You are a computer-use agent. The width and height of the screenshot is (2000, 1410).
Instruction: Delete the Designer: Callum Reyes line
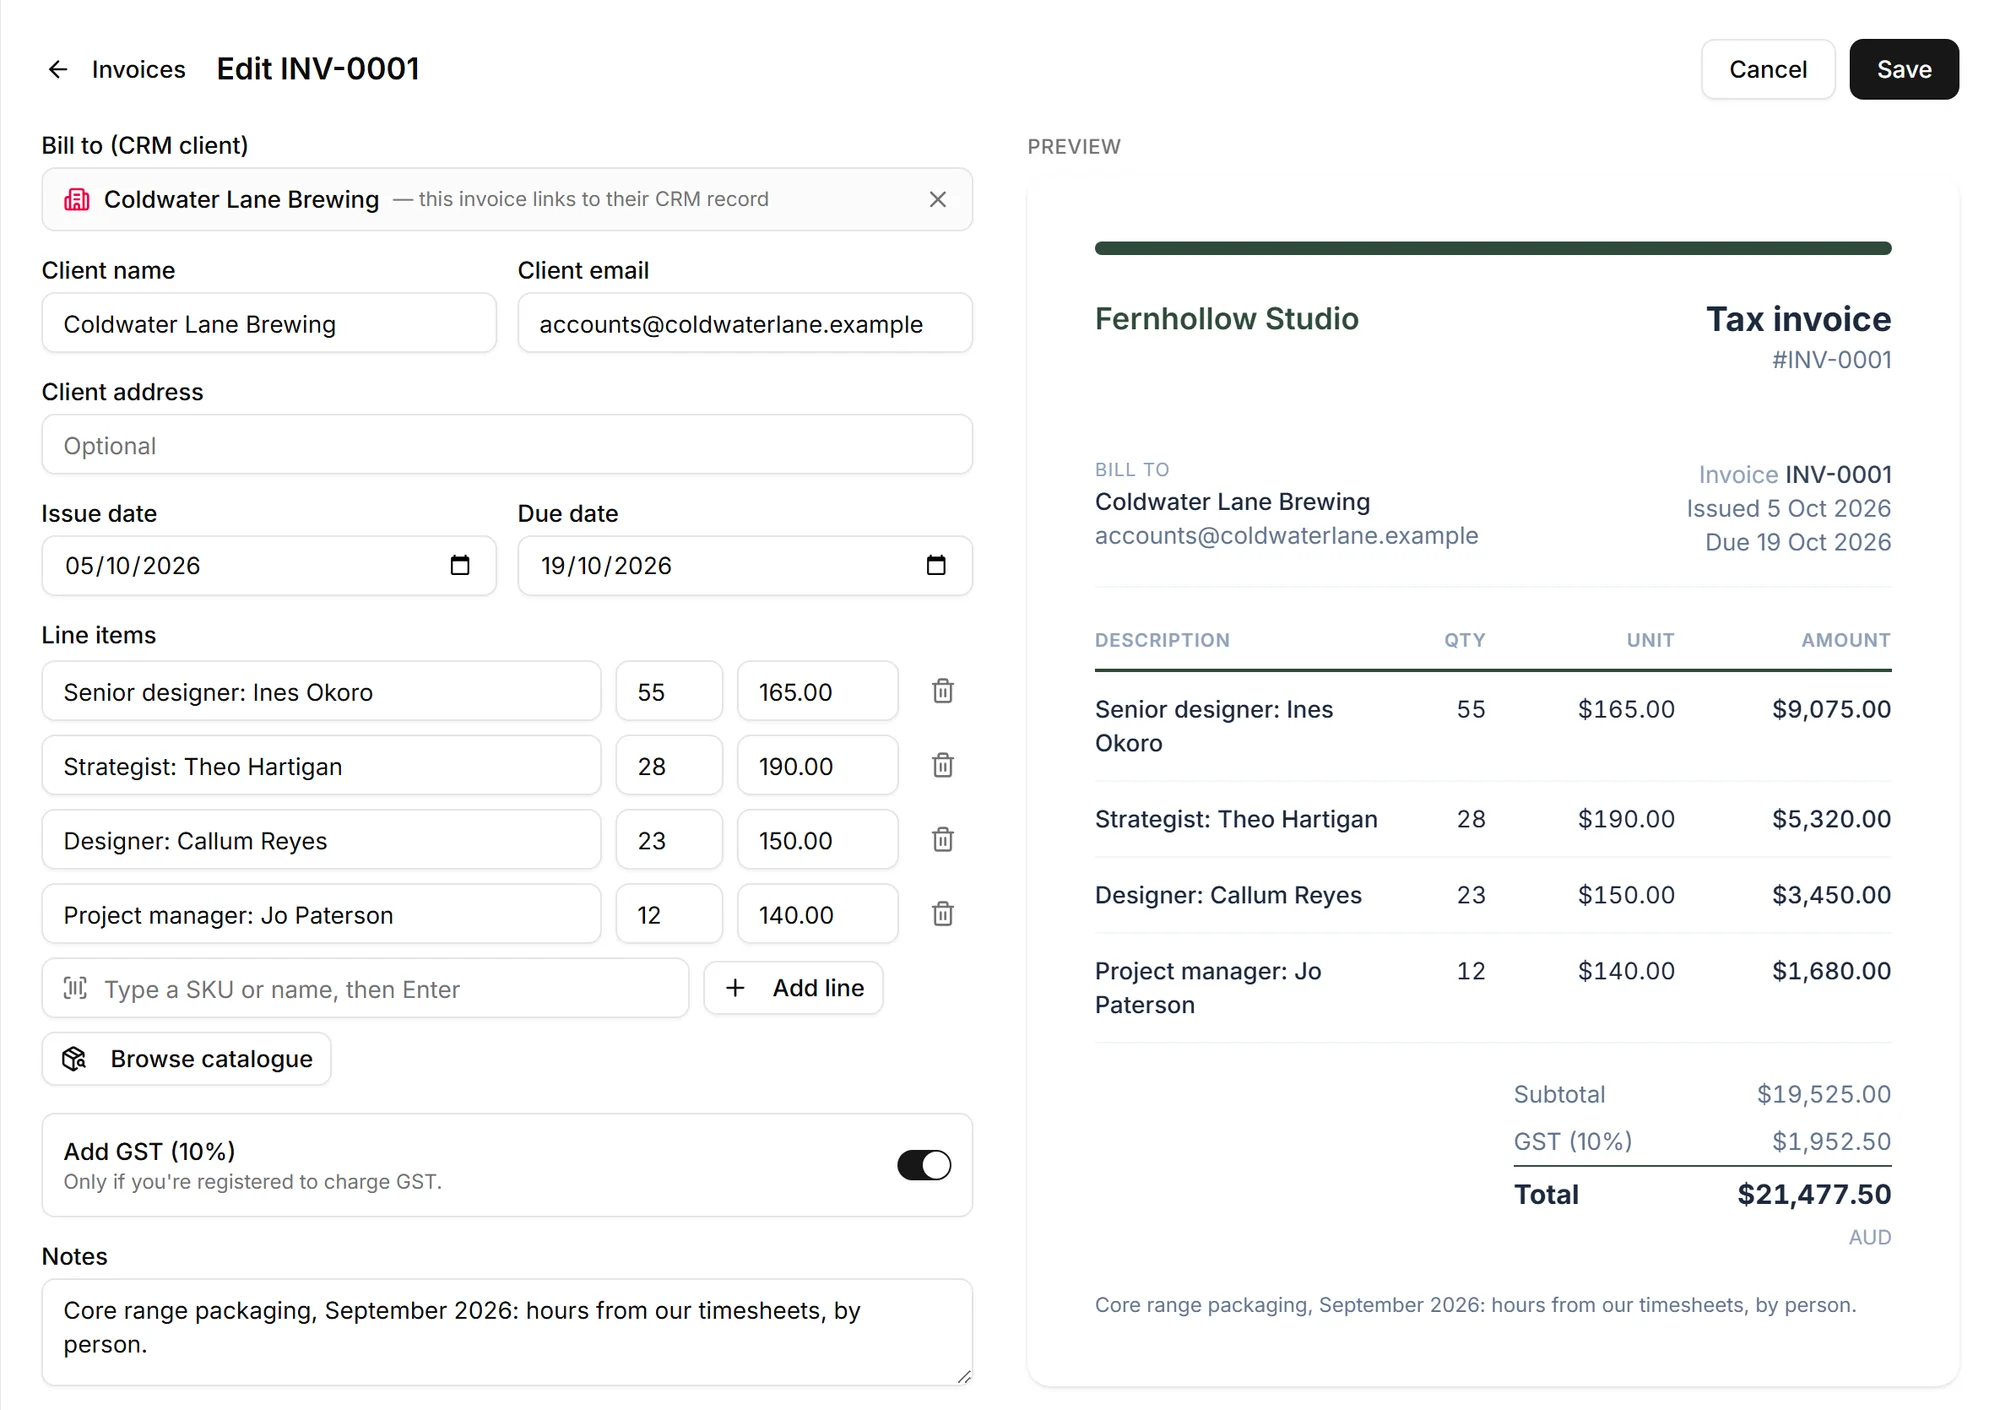pos(942,839)
